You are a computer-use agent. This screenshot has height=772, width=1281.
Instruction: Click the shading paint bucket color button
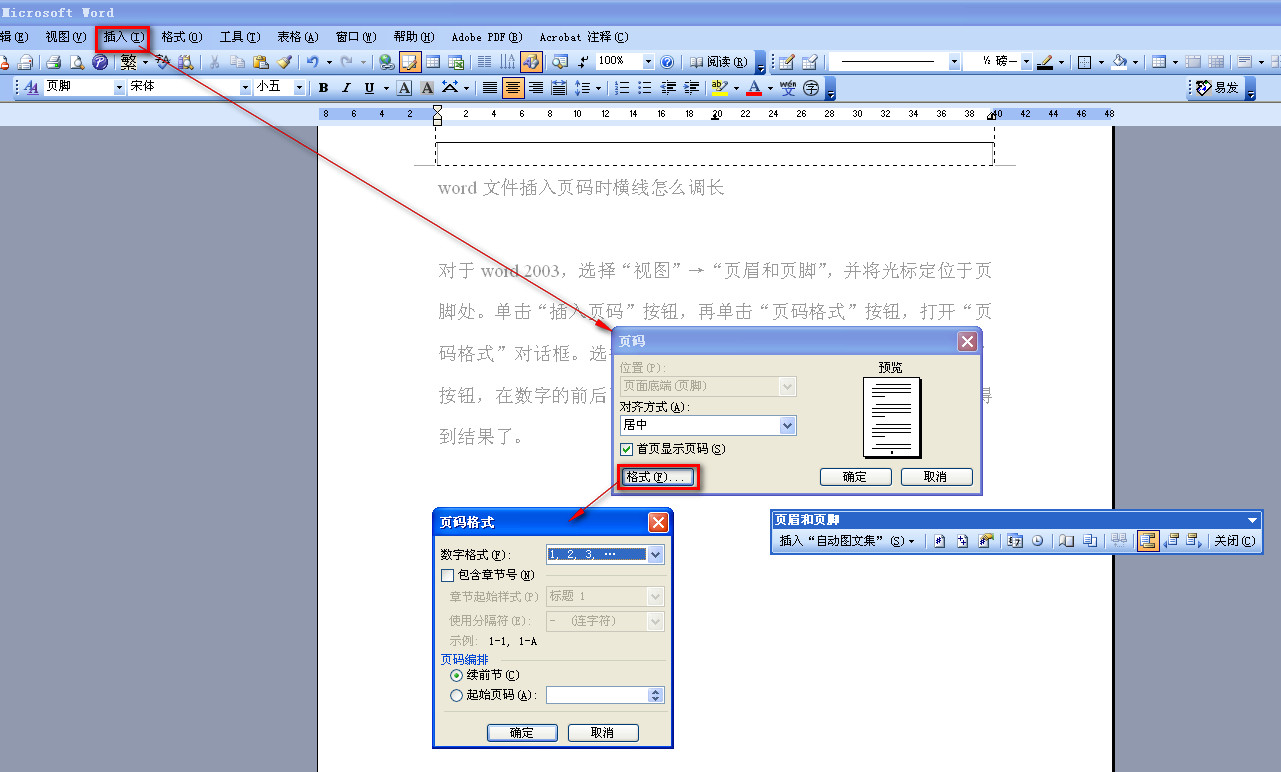click(1120, 62)
